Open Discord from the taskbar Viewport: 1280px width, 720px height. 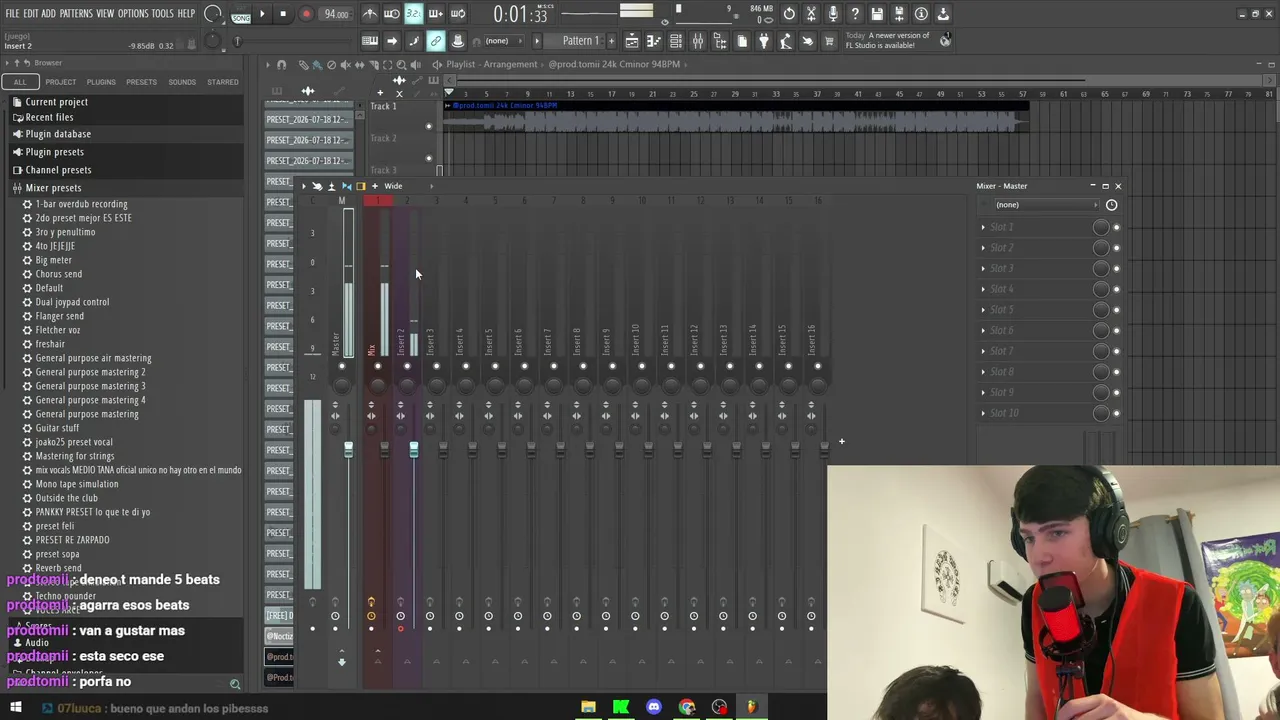coord(654,708)
